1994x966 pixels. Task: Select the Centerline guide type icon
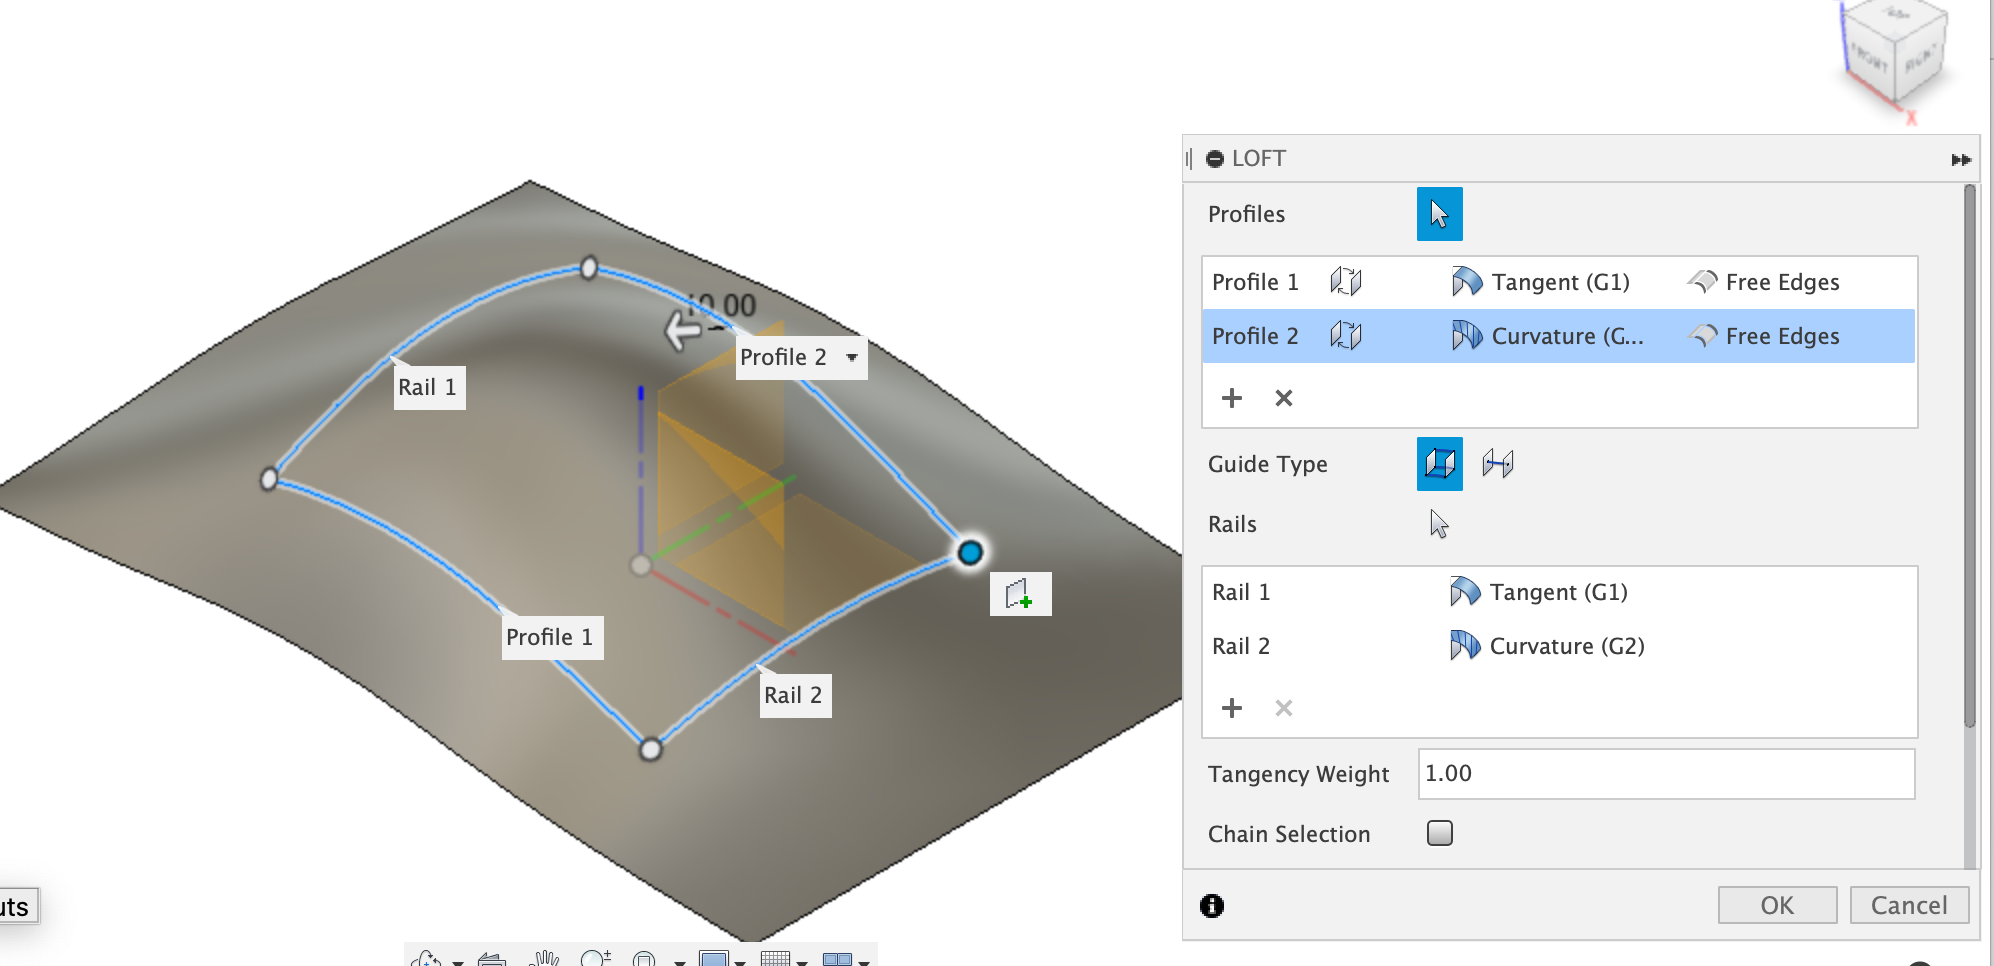tap(1498, 464)
